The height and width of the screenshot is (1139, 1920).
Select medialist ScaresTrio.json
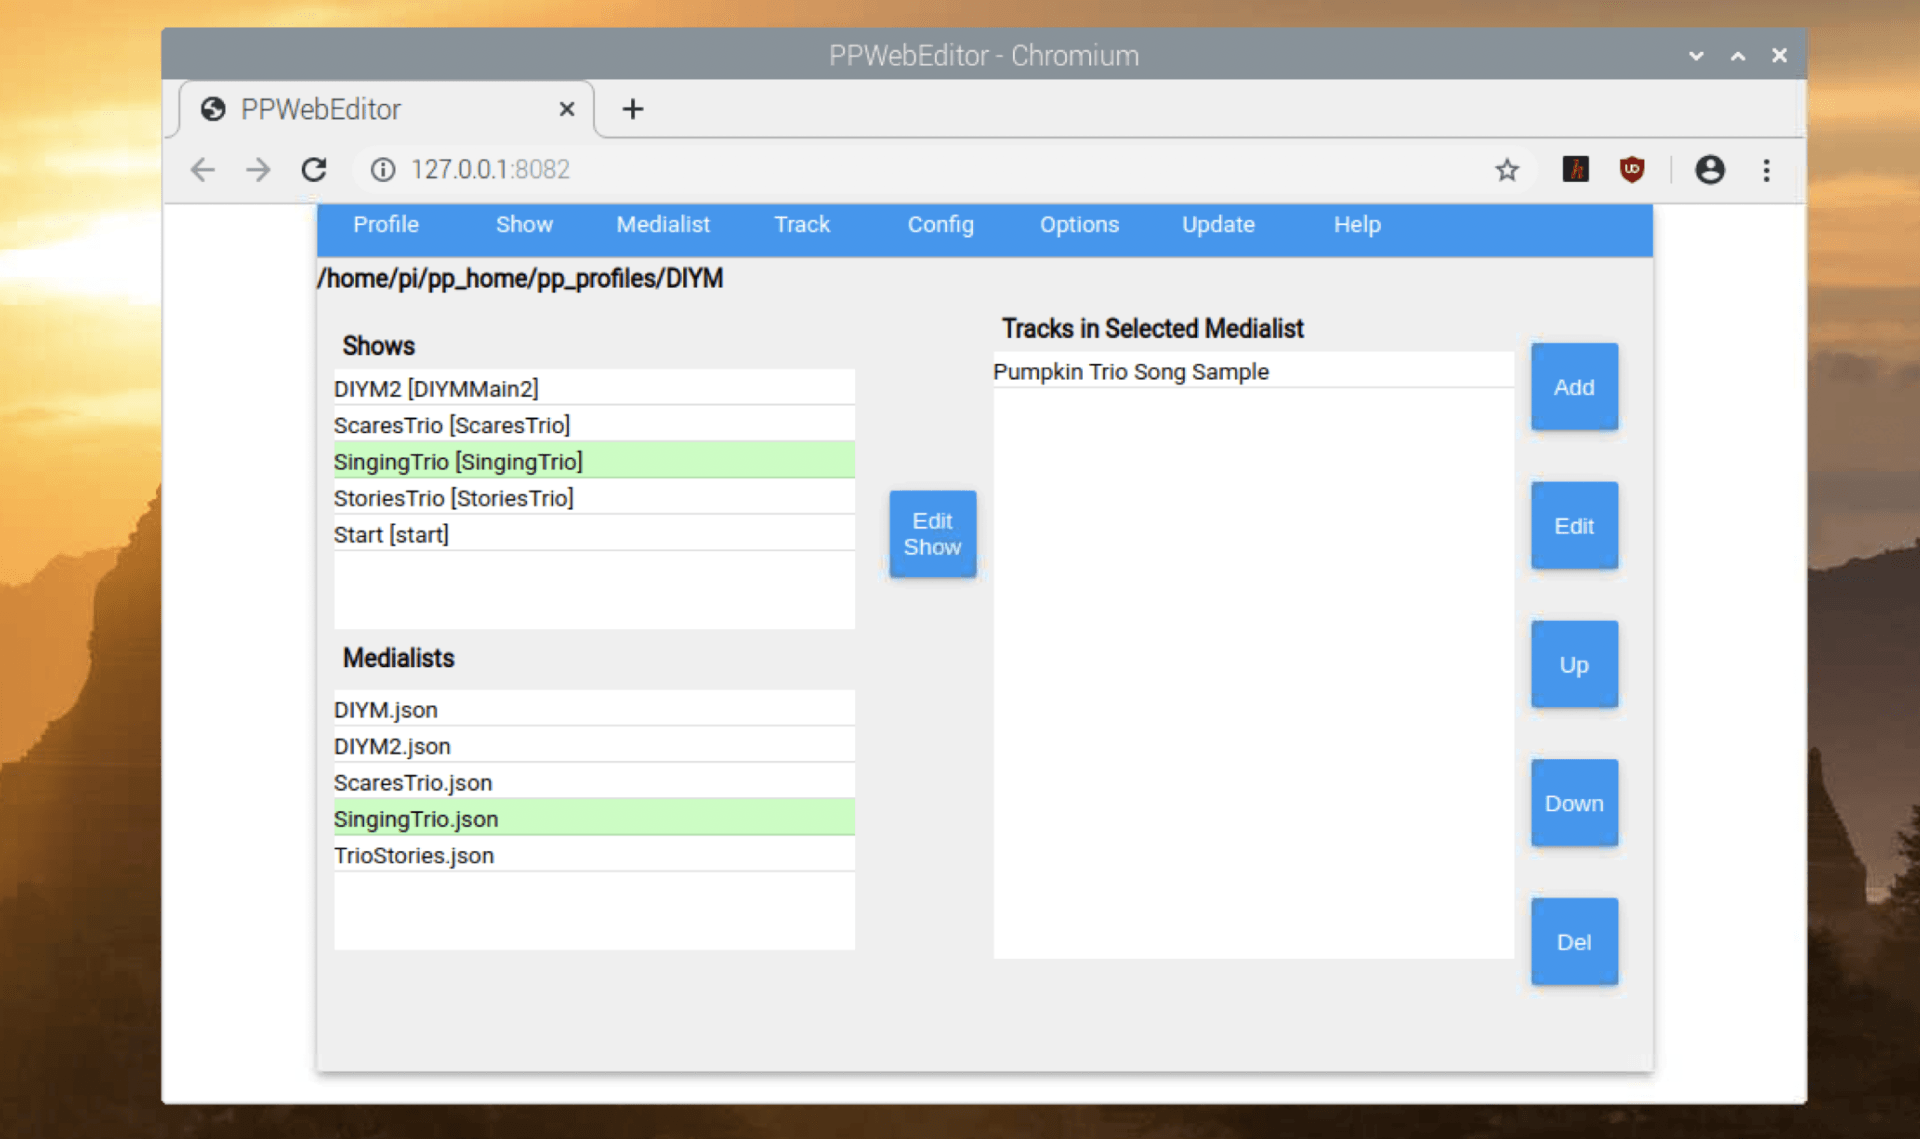click(x=594, y=782)
